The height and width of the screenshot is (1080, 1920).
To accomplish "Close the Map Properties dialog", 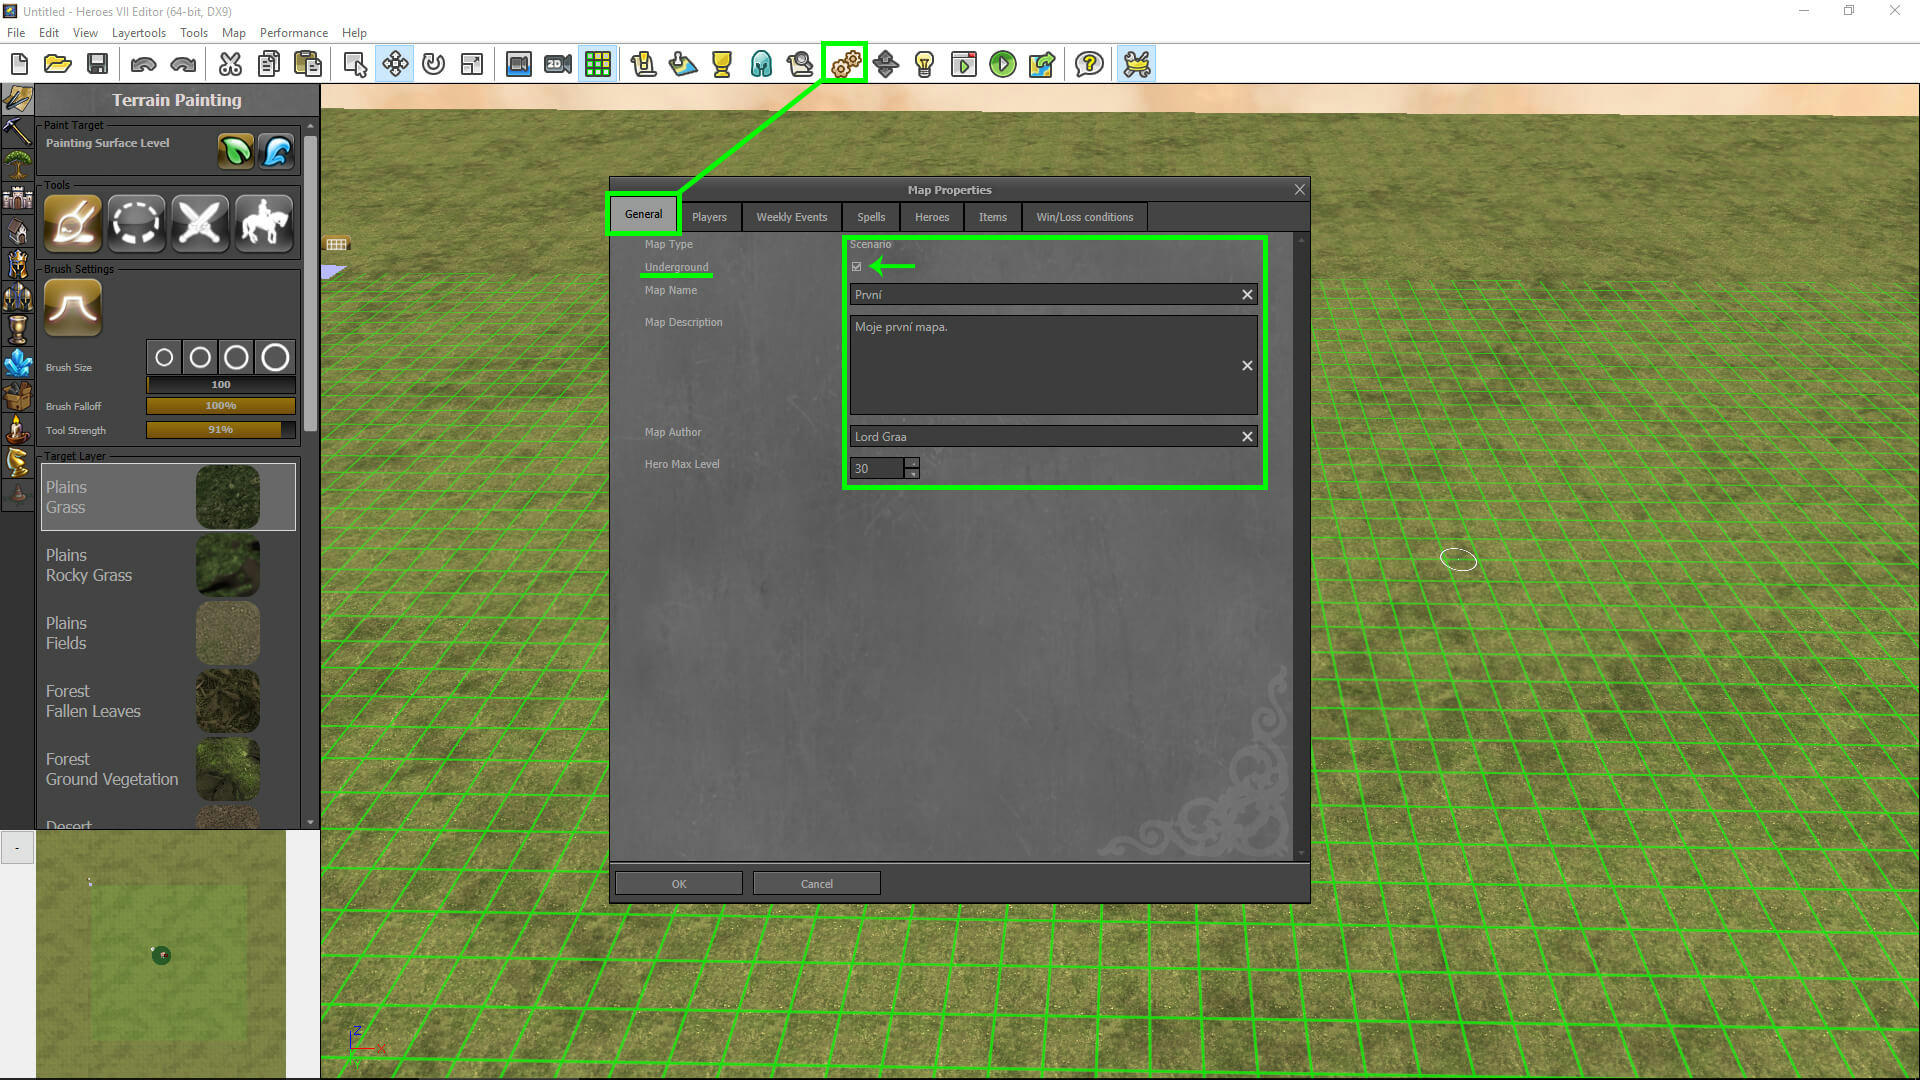I will coord(1299,190).
